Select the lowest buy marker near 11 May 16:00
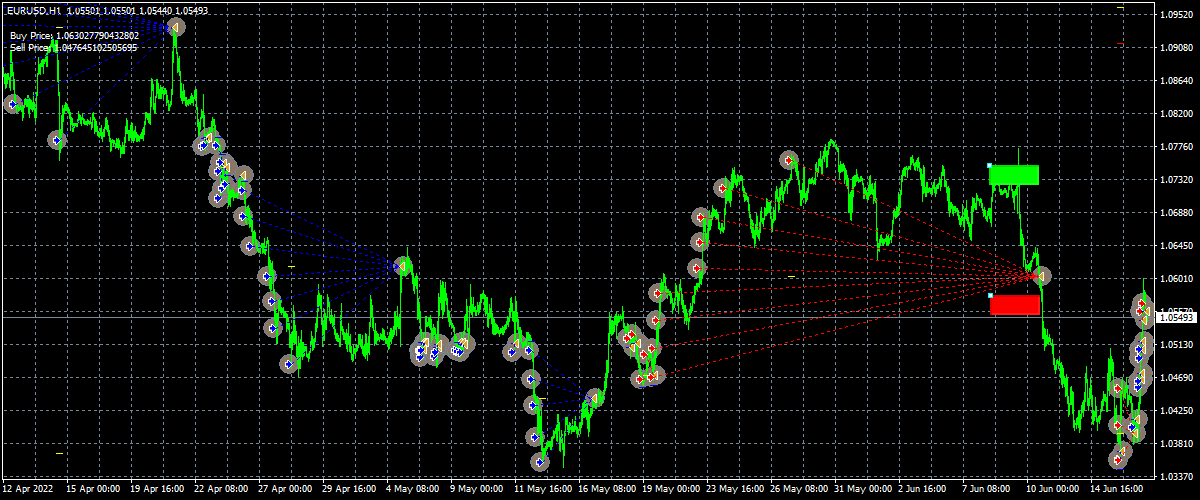 [x=540, y=462]
